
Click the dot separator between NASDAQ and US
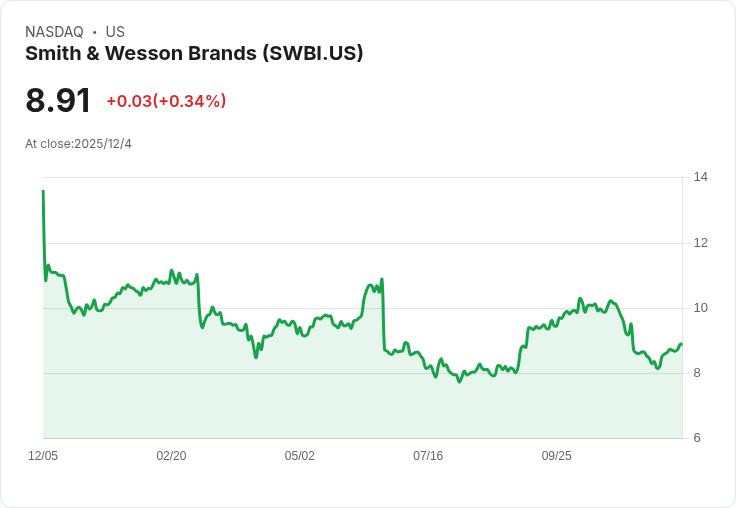point(95,32)
